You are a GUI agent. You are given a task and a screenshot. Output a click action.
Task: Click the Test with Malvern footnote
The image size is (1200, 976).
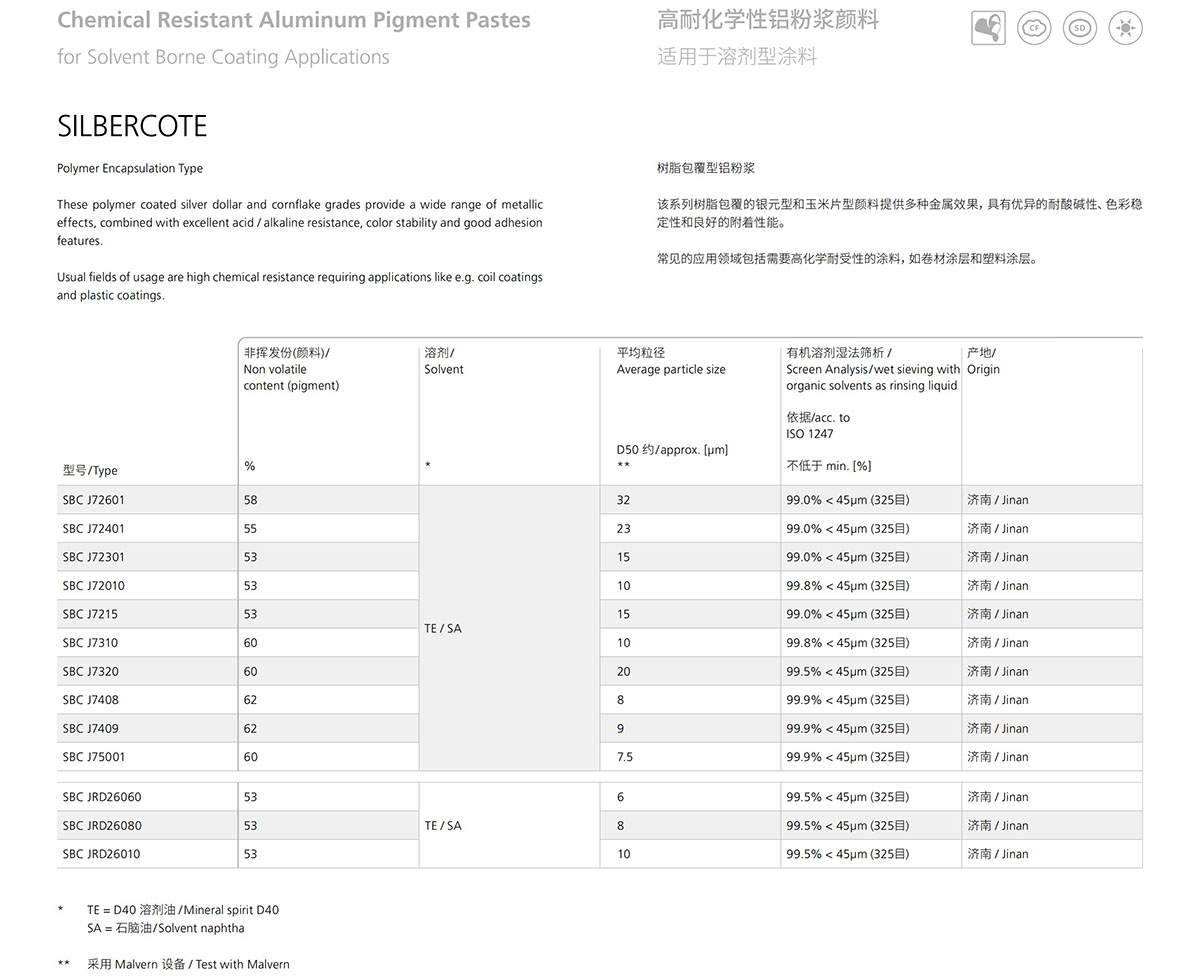pyautogui.click(x=188, y=964)
